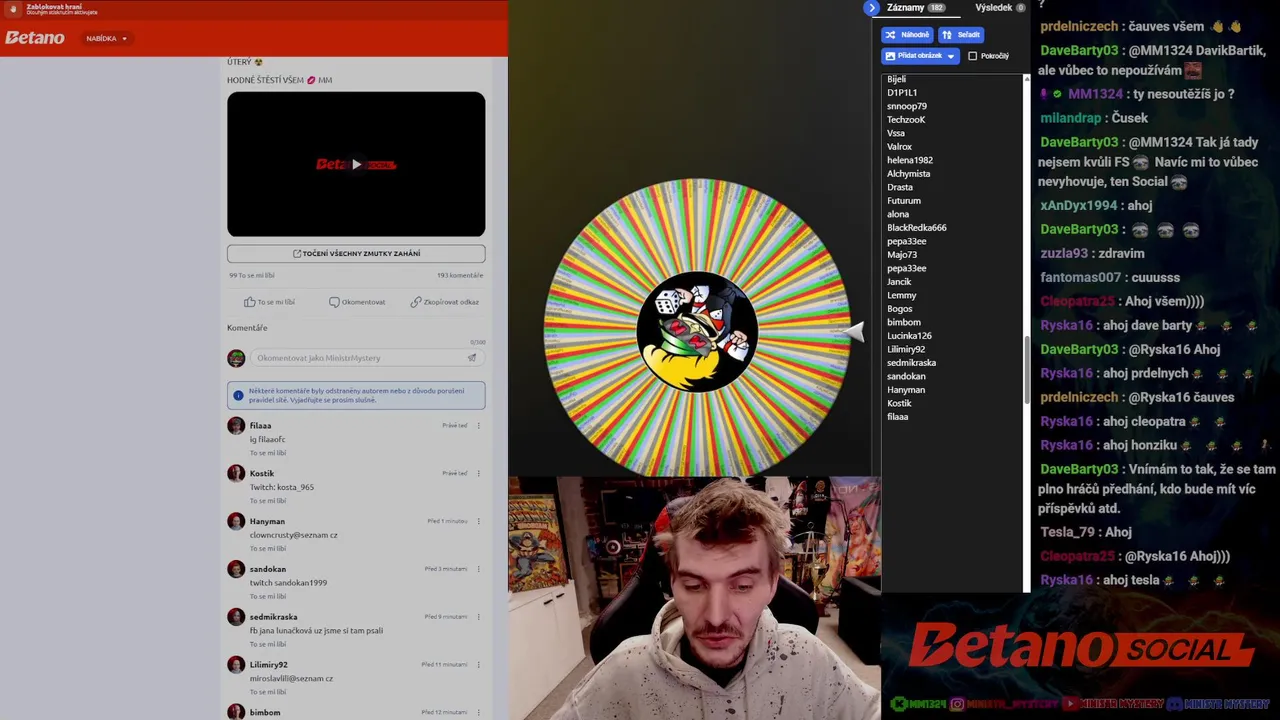Click Kostik's comment avatar
This screenshot has width=1280, height=720.
click(236, 474)
